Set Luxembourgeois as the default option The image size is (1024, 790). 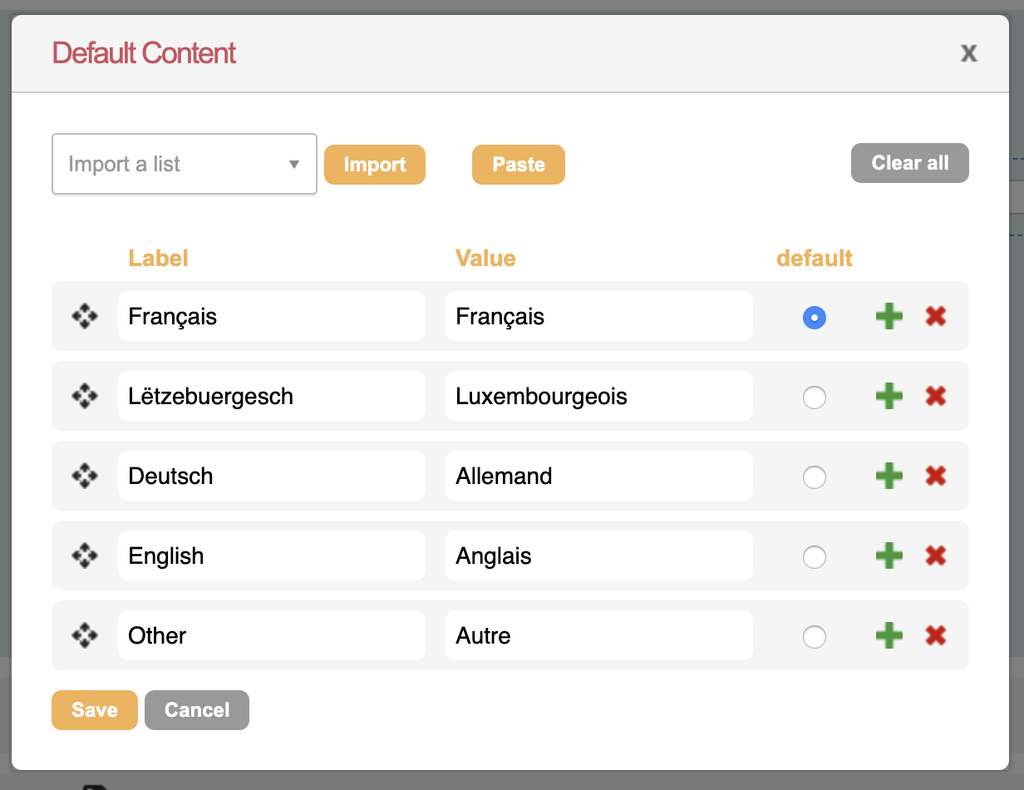pyautogui.click(x=814, y=397)
